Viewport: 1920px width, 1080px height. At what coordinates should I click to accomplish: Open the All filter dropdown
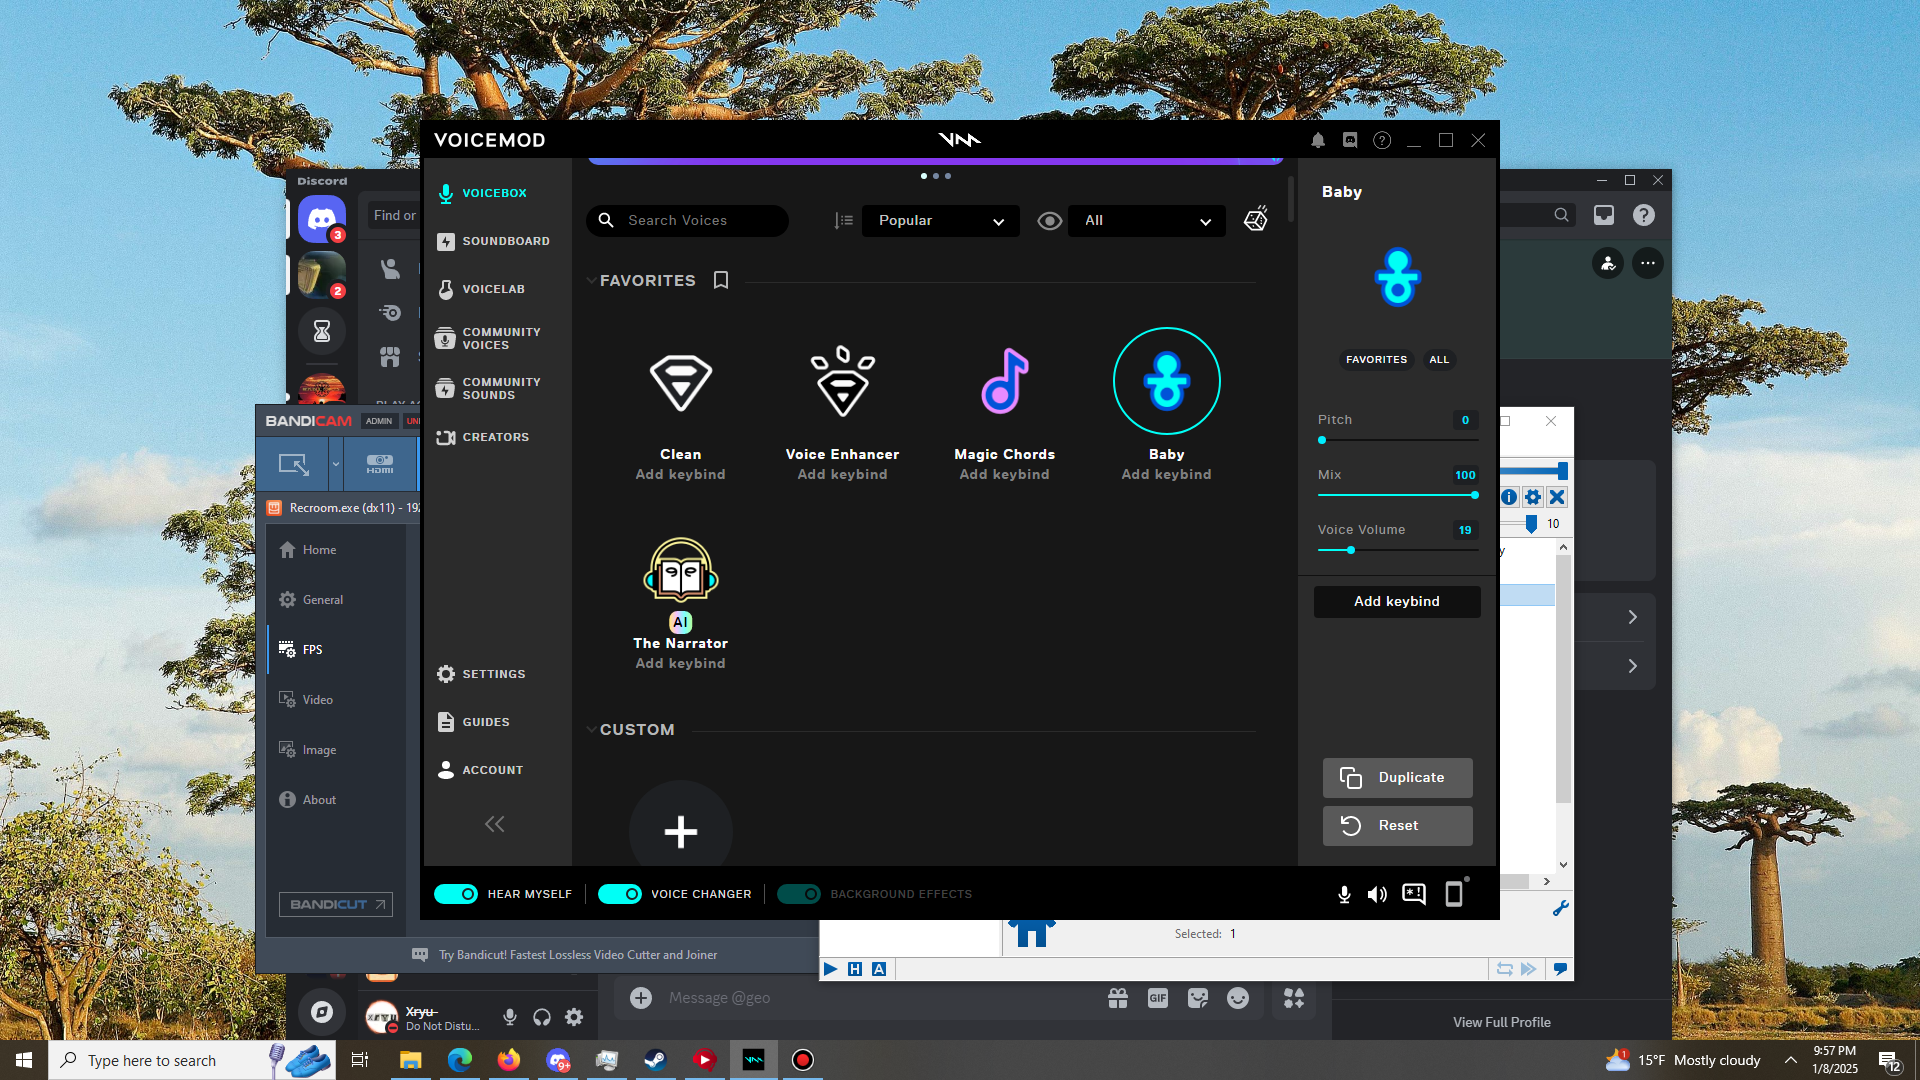click(1147, 221)
